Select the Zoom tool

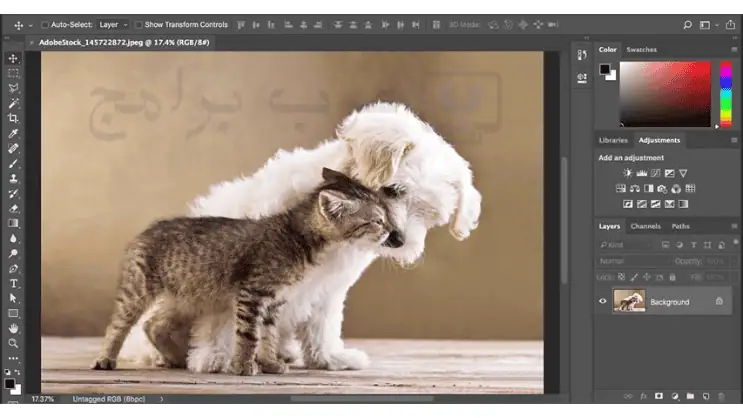13,343
